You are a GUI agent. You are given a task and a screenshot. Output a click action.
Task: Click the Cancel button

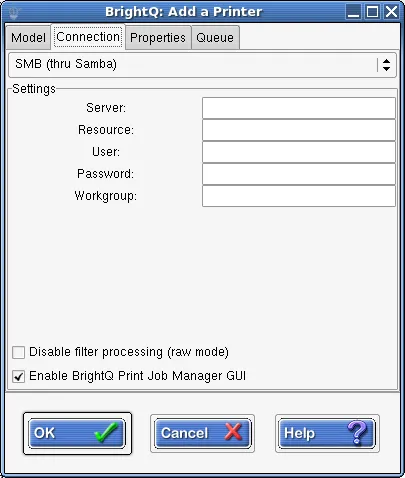(202, 433)
